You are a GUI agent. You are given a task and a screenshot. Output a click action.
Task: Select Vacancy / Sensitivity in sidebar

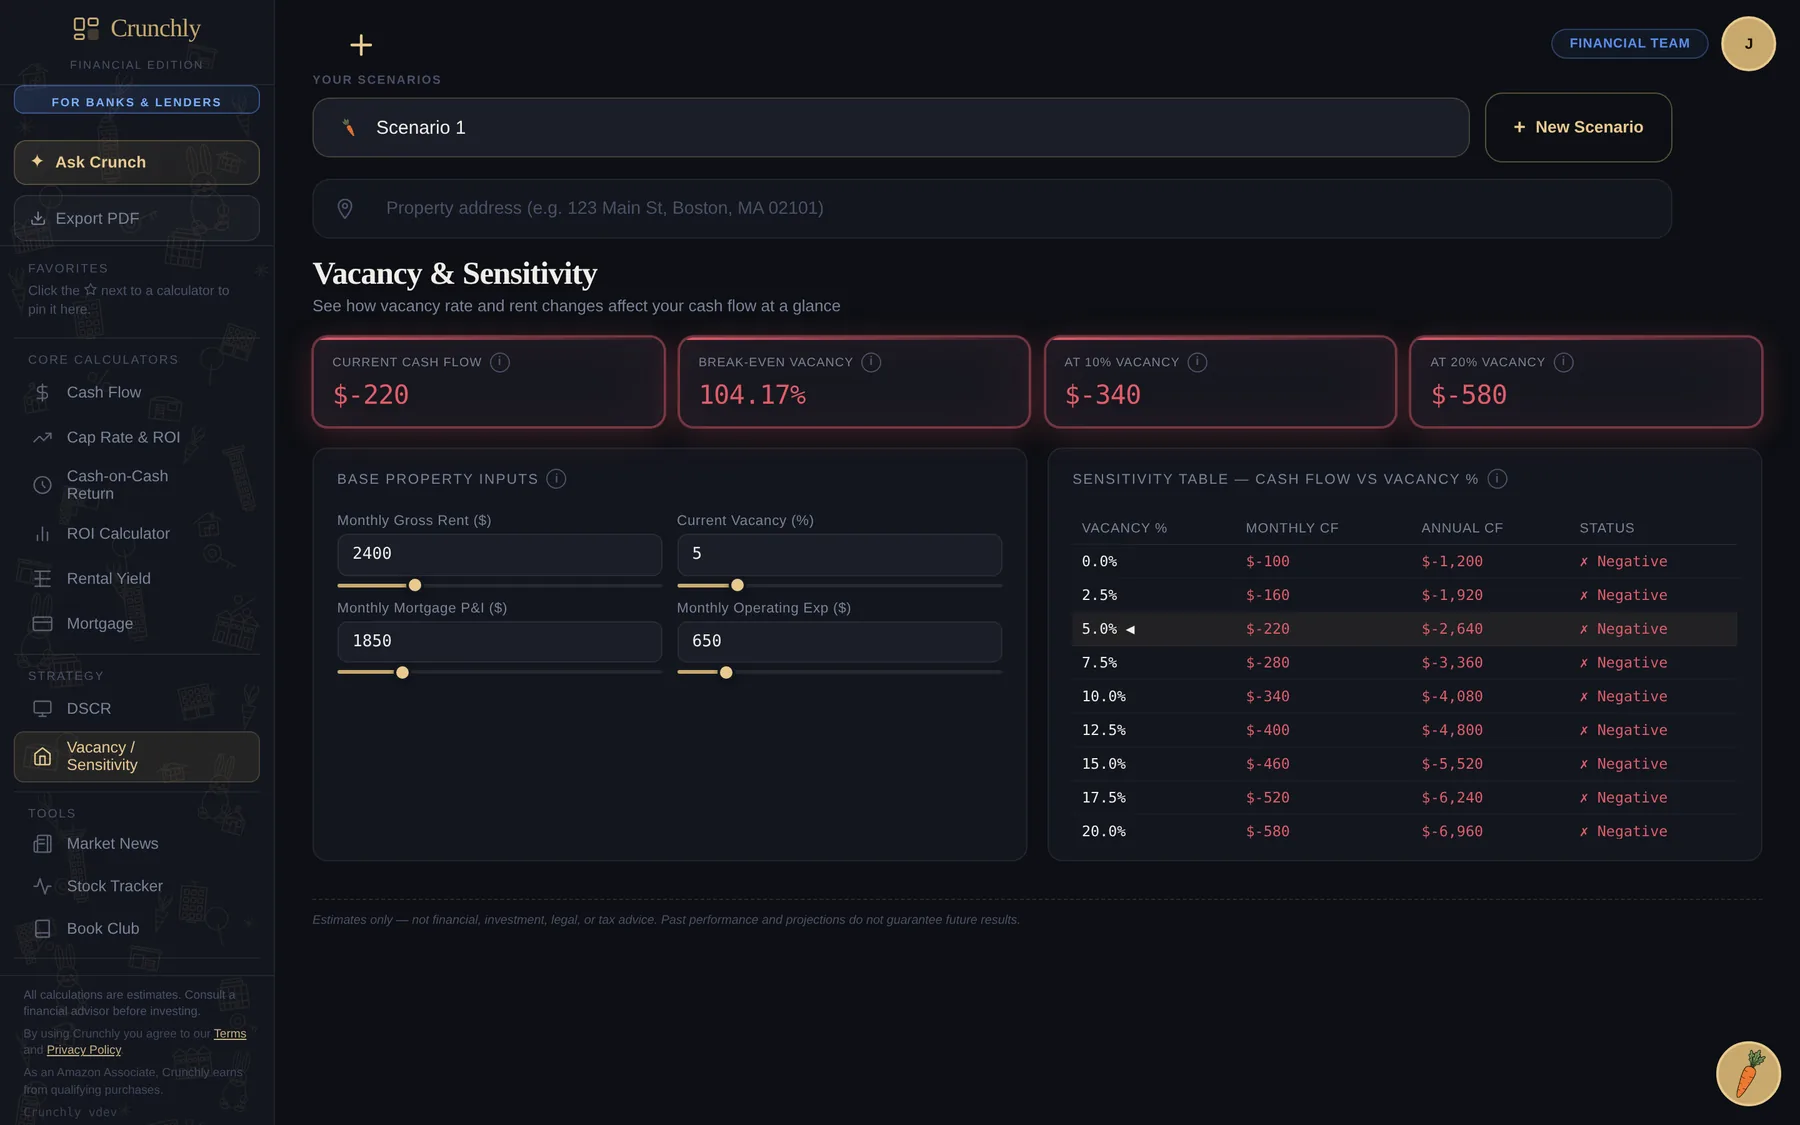click(x=136, y=756)
